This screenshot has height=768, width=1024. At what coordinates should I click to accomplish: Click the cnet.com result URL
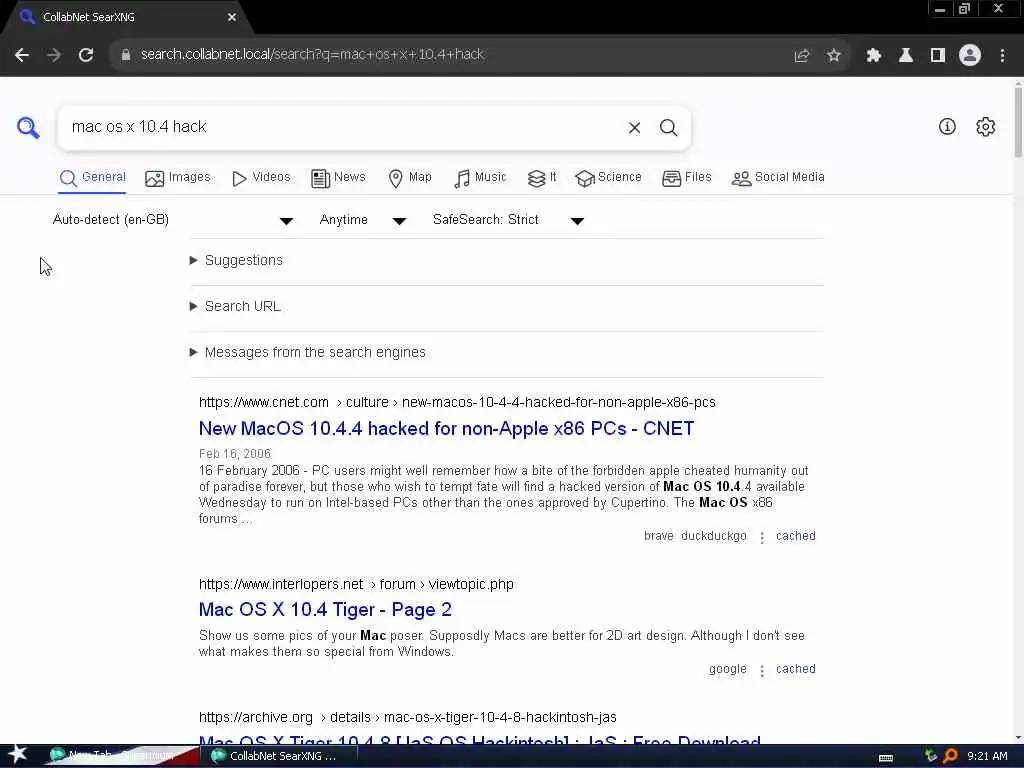click(457, 403)
